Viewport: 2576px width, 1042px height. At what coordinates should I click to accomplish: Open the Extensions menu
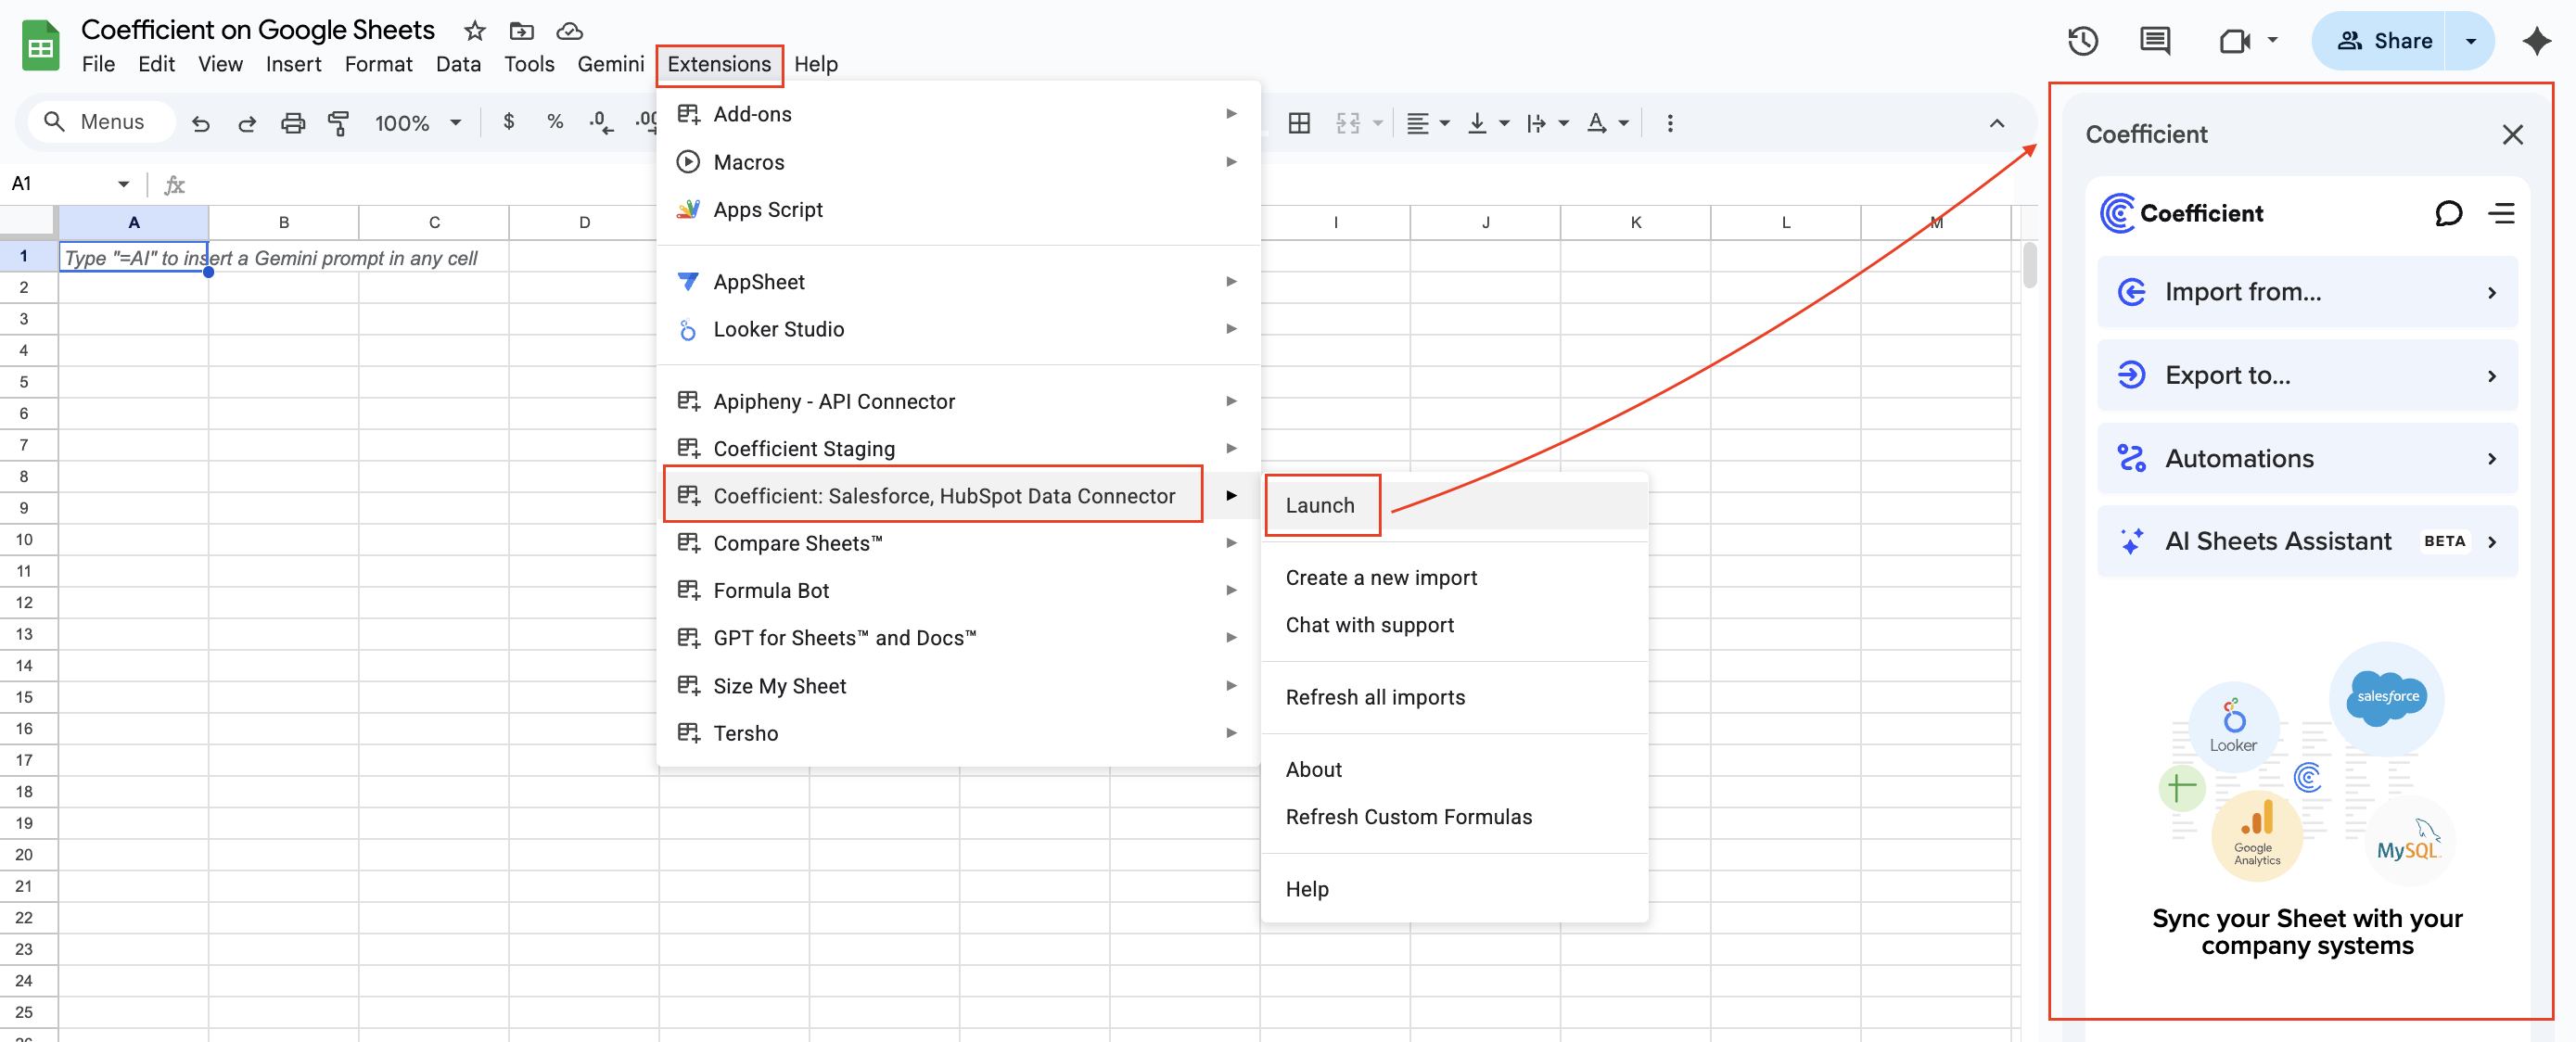[718, 64]
